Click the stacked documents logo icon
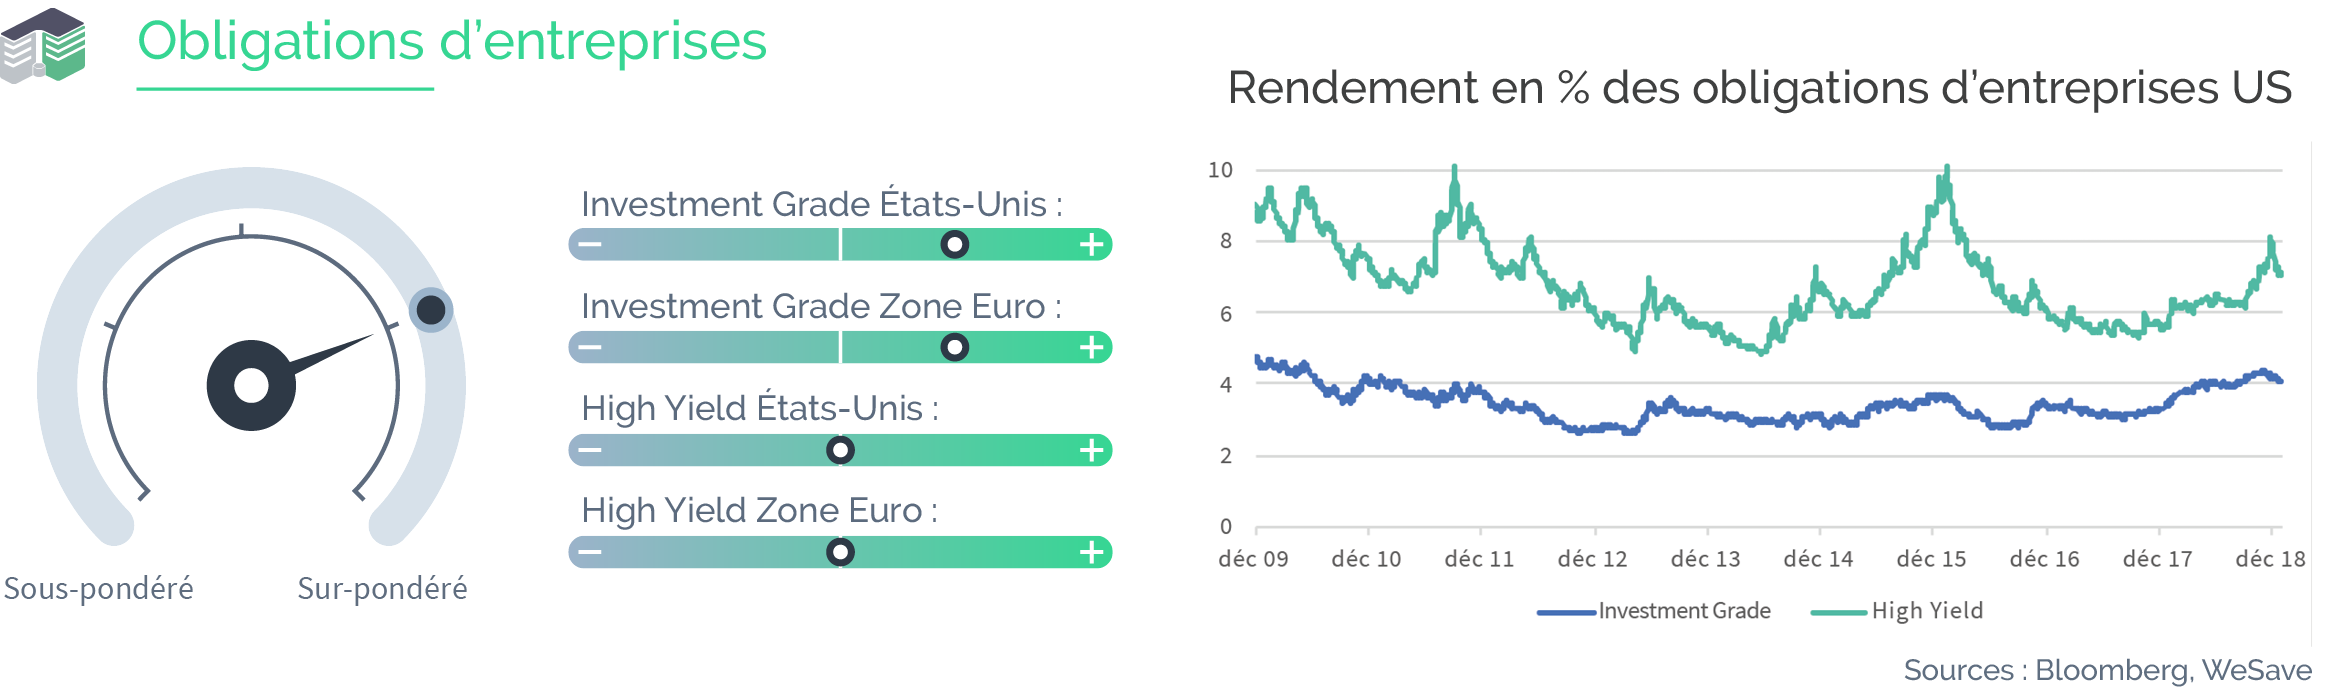 pyautogui.click(x=43, y=45)
